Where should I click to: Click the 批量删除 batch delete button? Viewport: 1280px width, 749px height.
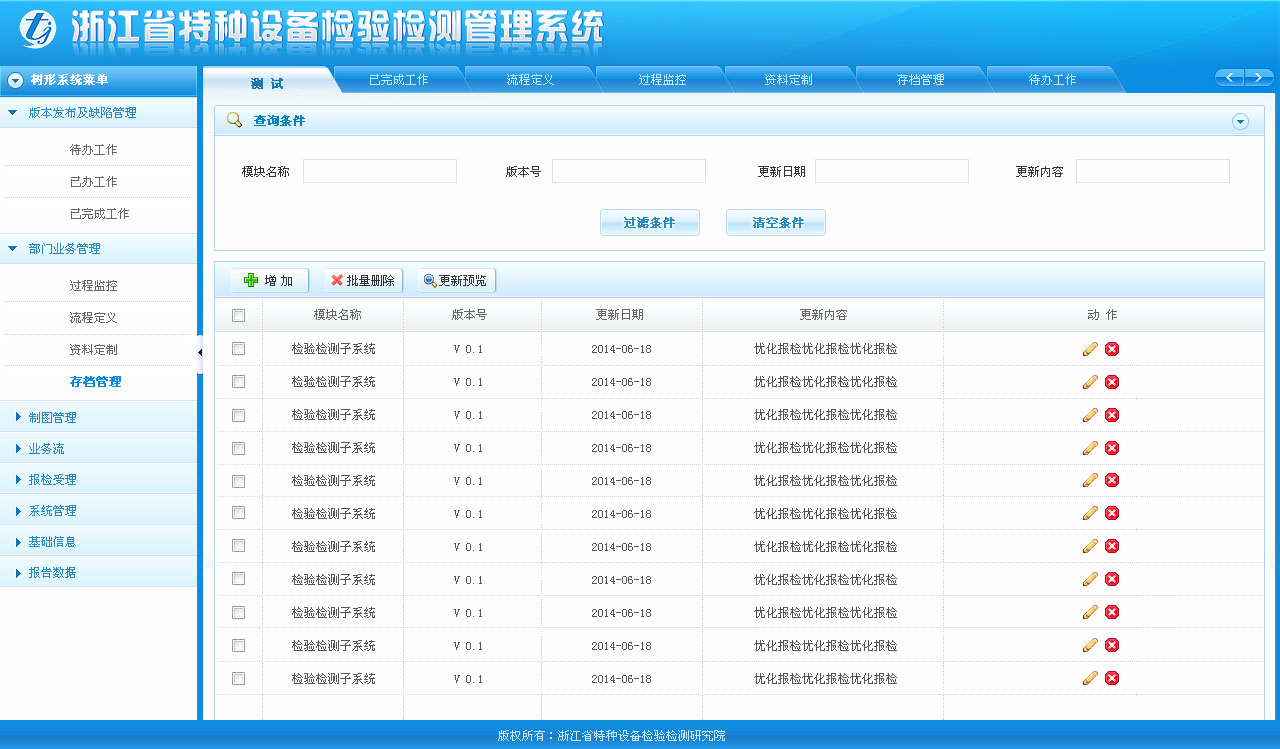pyautogui.click(x=363, y=281)
